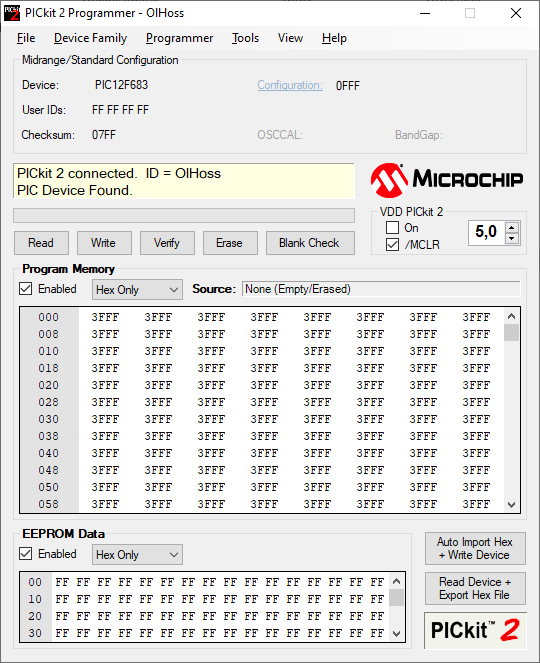The width and height of the screenshot is (540, 663).
Task: Click EEPROM Data scrollbar down arrow
Action: point(396,633)
